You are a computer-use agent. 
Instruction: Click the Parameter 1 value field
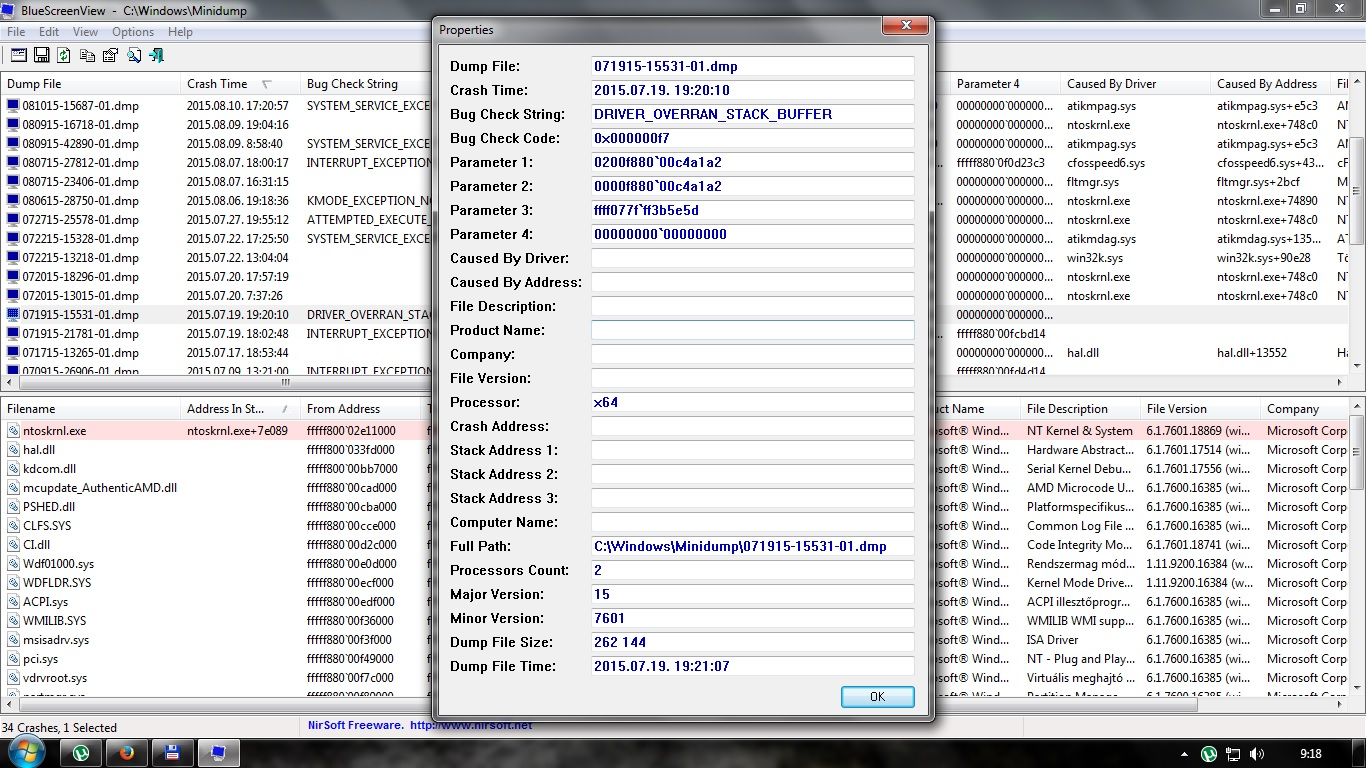(x=752, y=162)
